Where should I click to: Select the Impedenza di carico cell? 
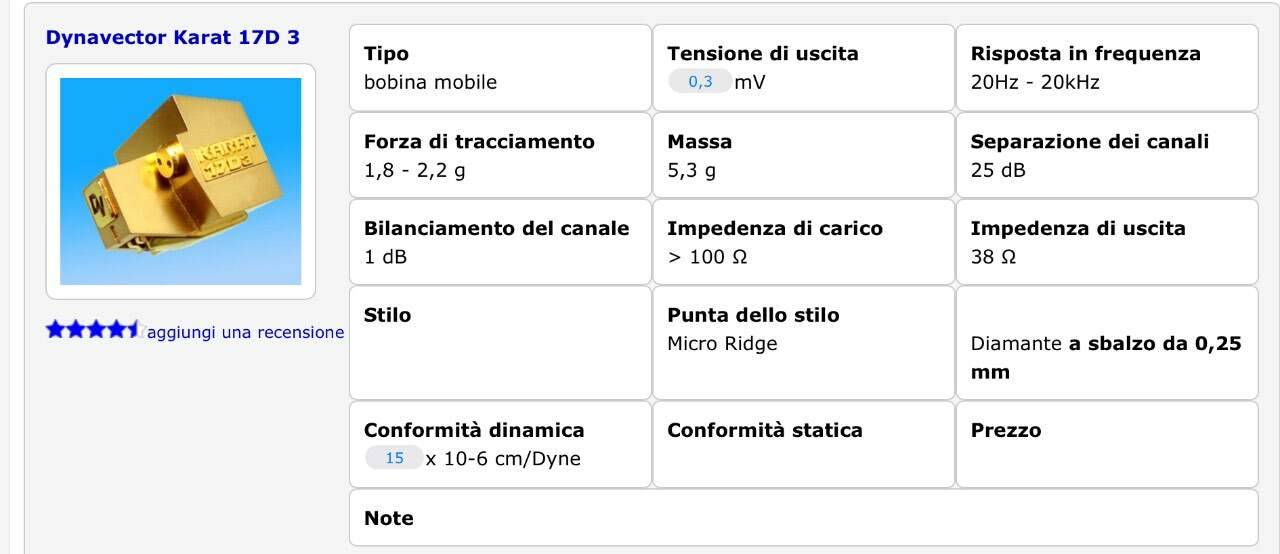click(804, 242)
